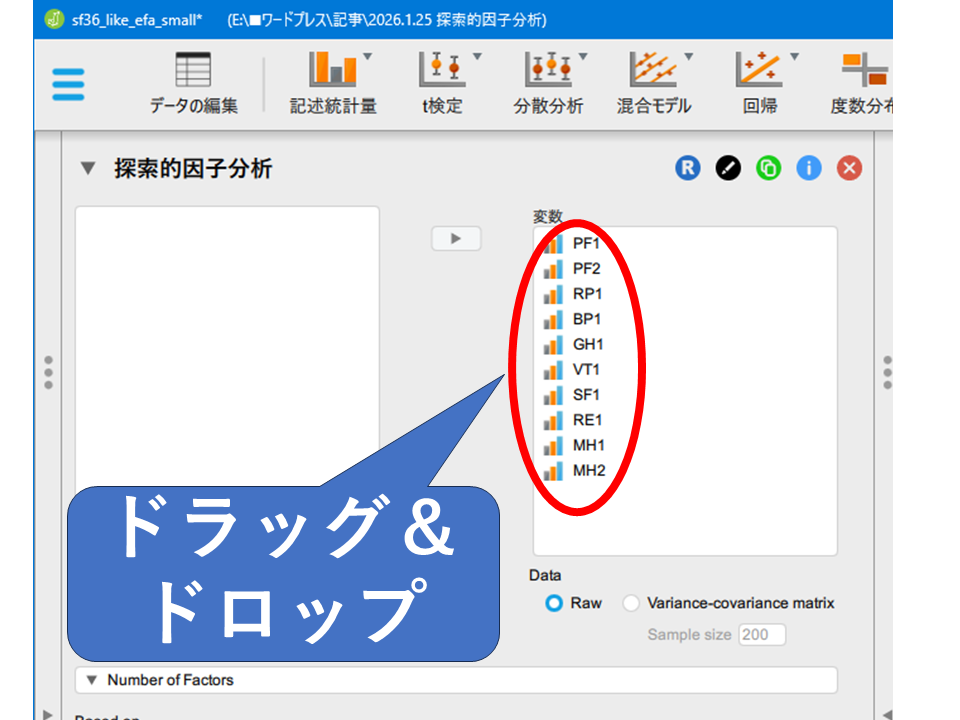Click the arrow button to assign variables

[456, 239]
